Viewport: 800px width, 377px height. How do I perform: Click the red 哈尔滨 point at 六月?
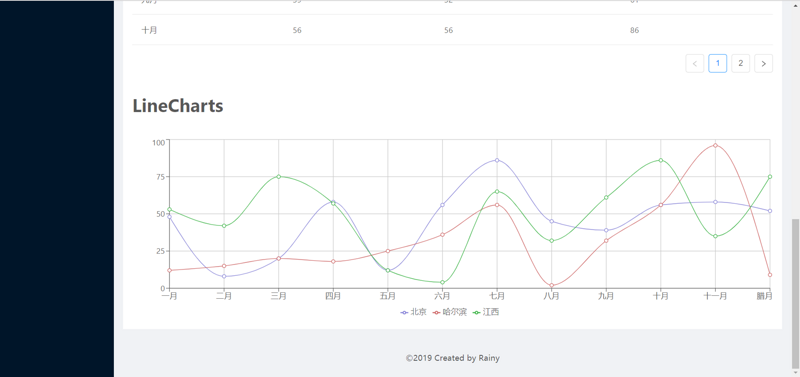tap(442, 235)
